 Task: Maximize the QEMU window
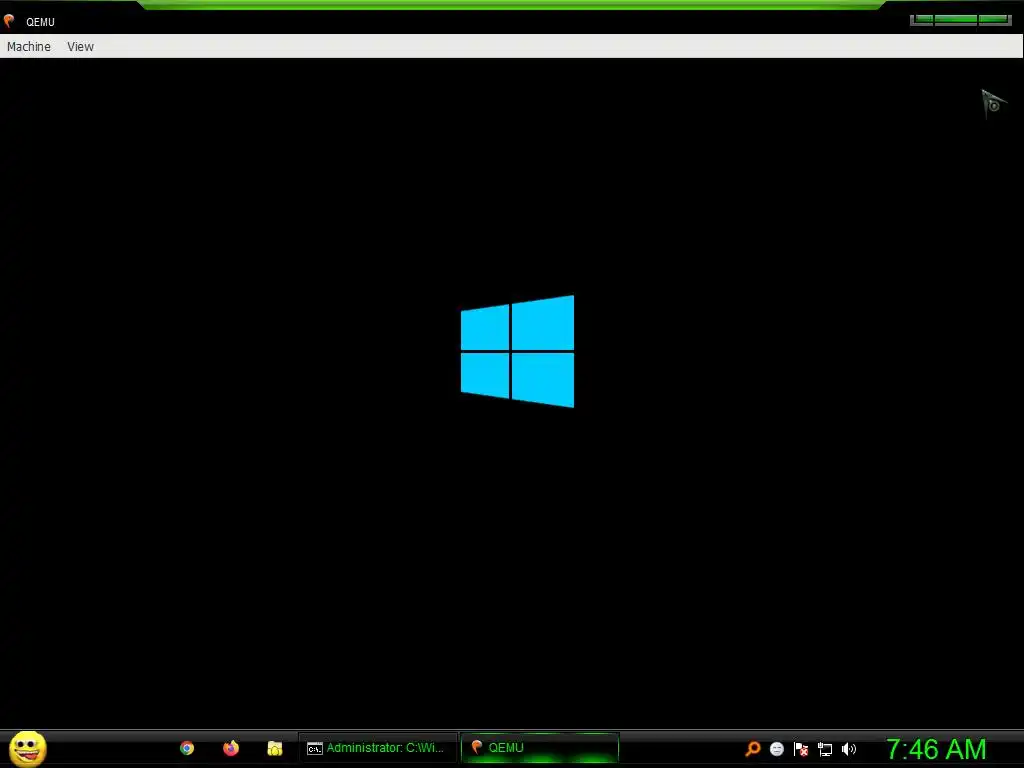[955, 20]
